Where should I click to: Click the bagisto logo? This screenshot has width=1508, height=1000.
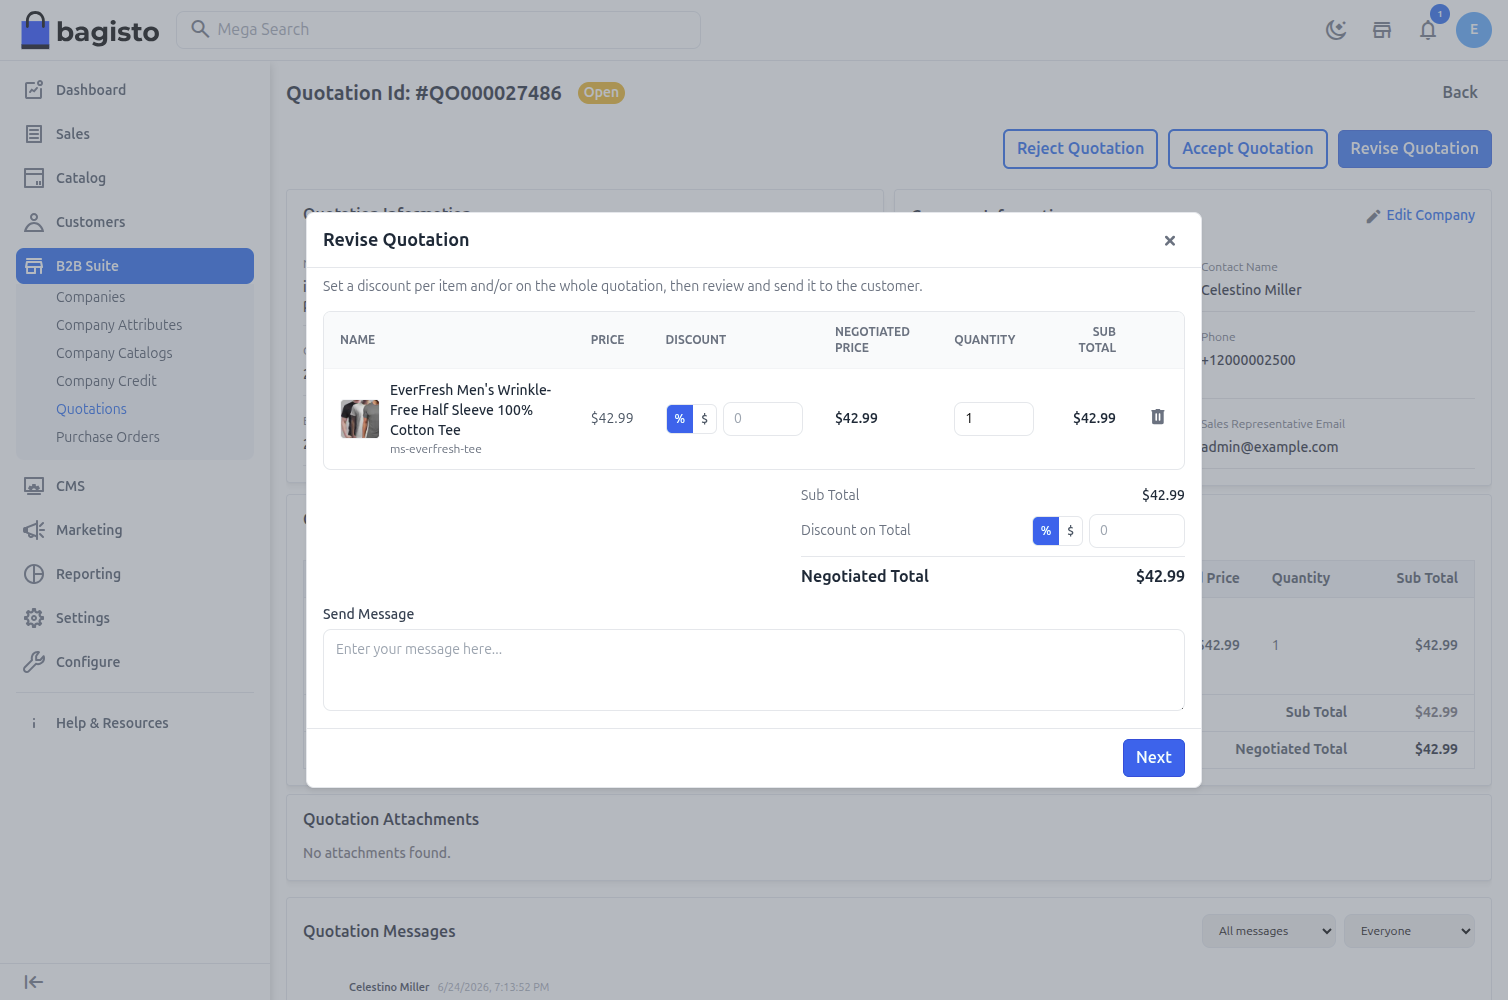(x=90, y=30)
